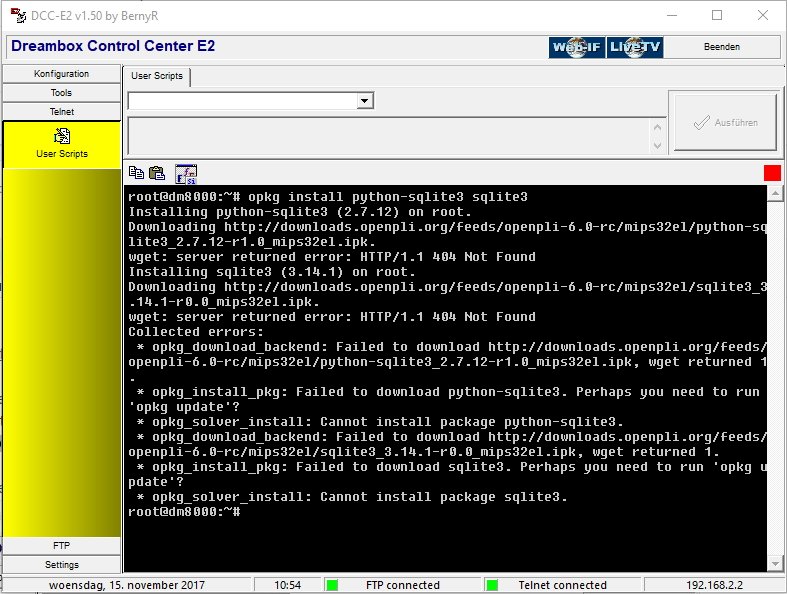Click the 'Collected errors:' terminal line
The width and height of the screenshot is (787, 594).
pos(196,332)
